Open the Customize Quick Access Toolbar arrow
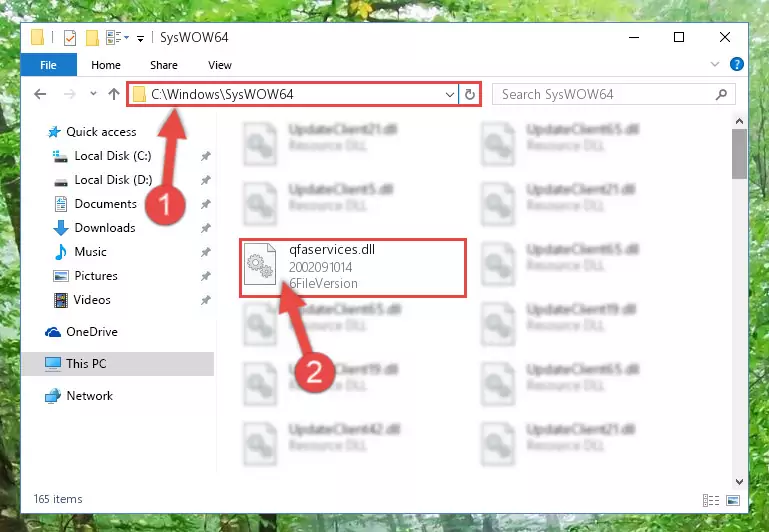769x532 pixels. tap(140, 39)
